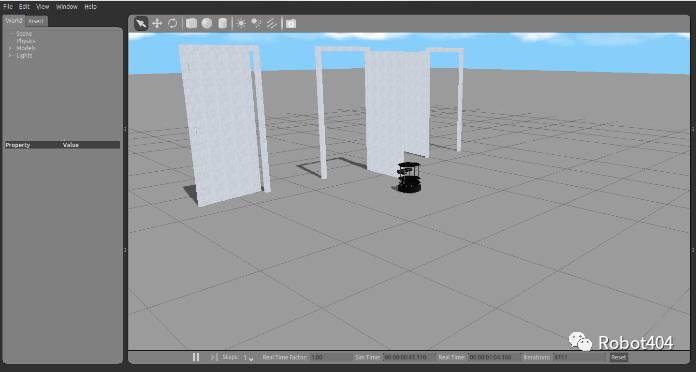Expand the Models tree node

pos(10,48)
